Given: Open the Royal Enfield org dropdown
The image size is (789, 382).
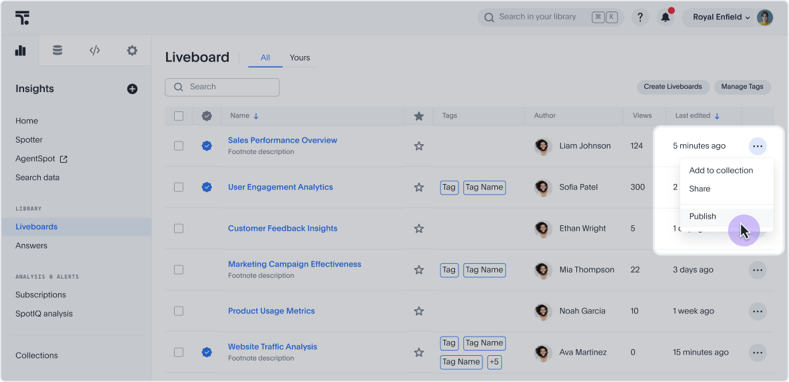Looking at the screenshot, I should pyautogui.click(x=721, y=18).
